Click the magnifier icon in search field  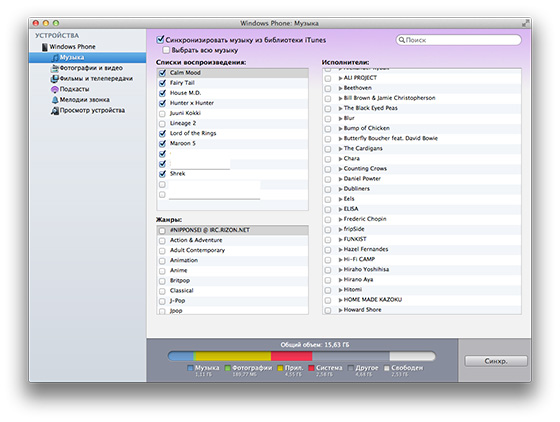(401, 40)
